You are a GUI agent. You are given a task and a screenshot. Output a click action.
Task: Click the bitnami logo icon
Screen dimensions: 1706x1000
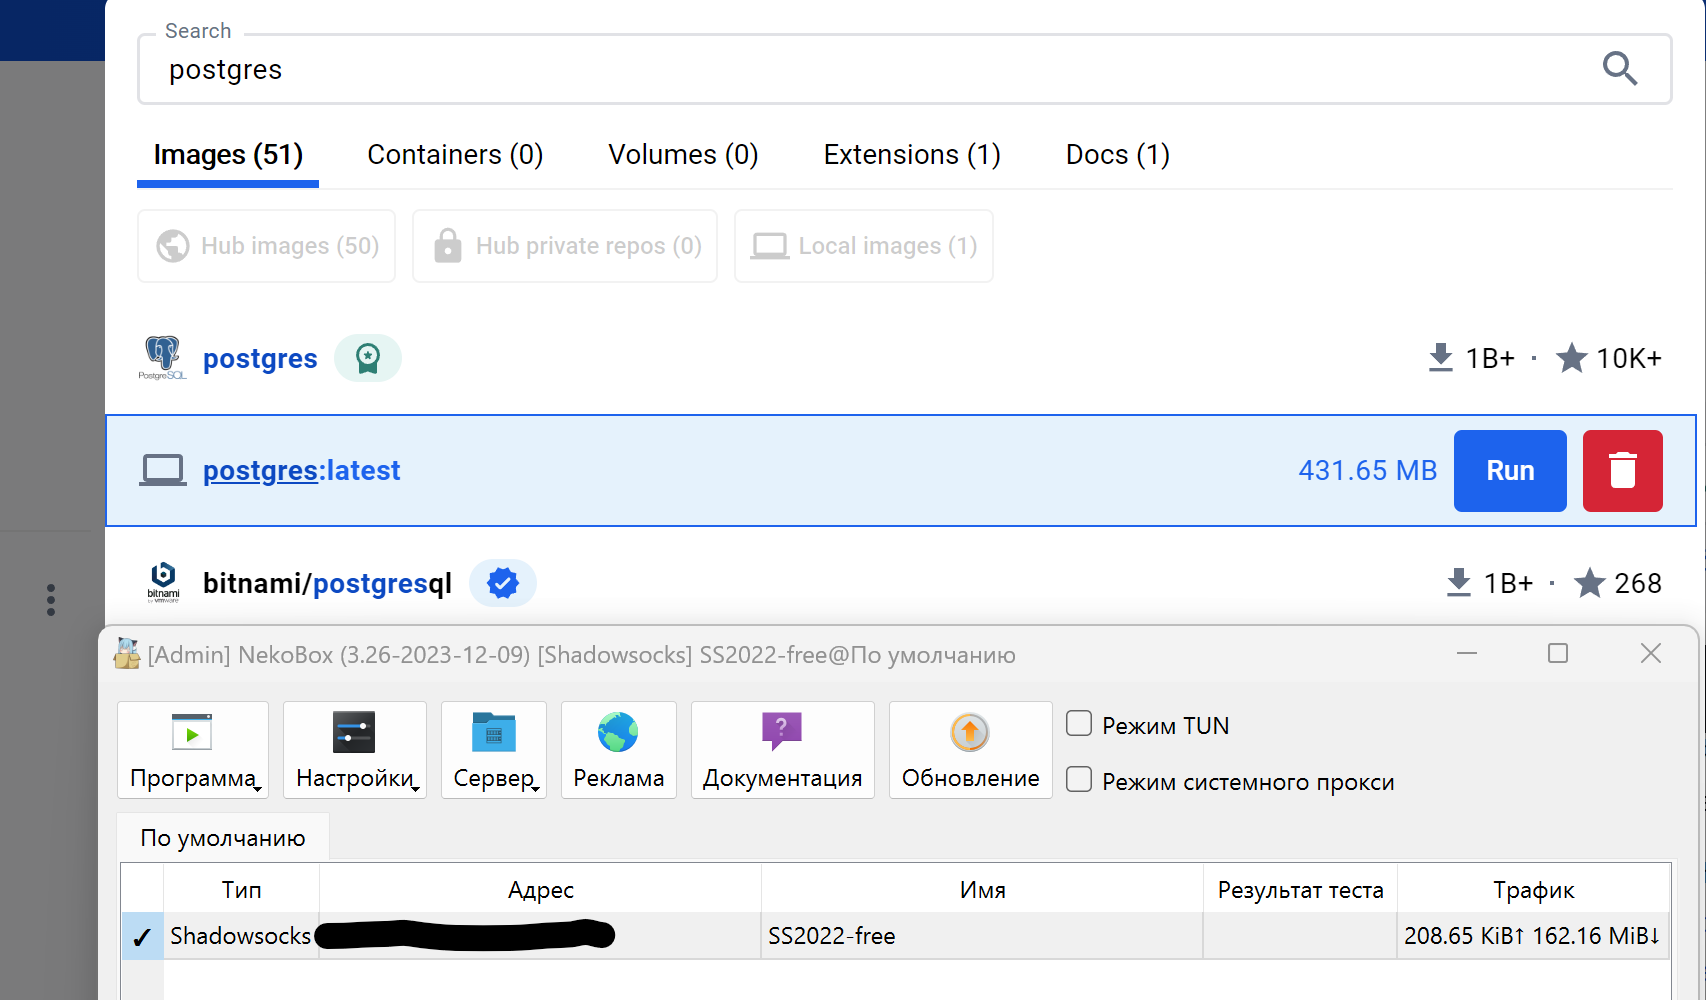pos(163,582)
